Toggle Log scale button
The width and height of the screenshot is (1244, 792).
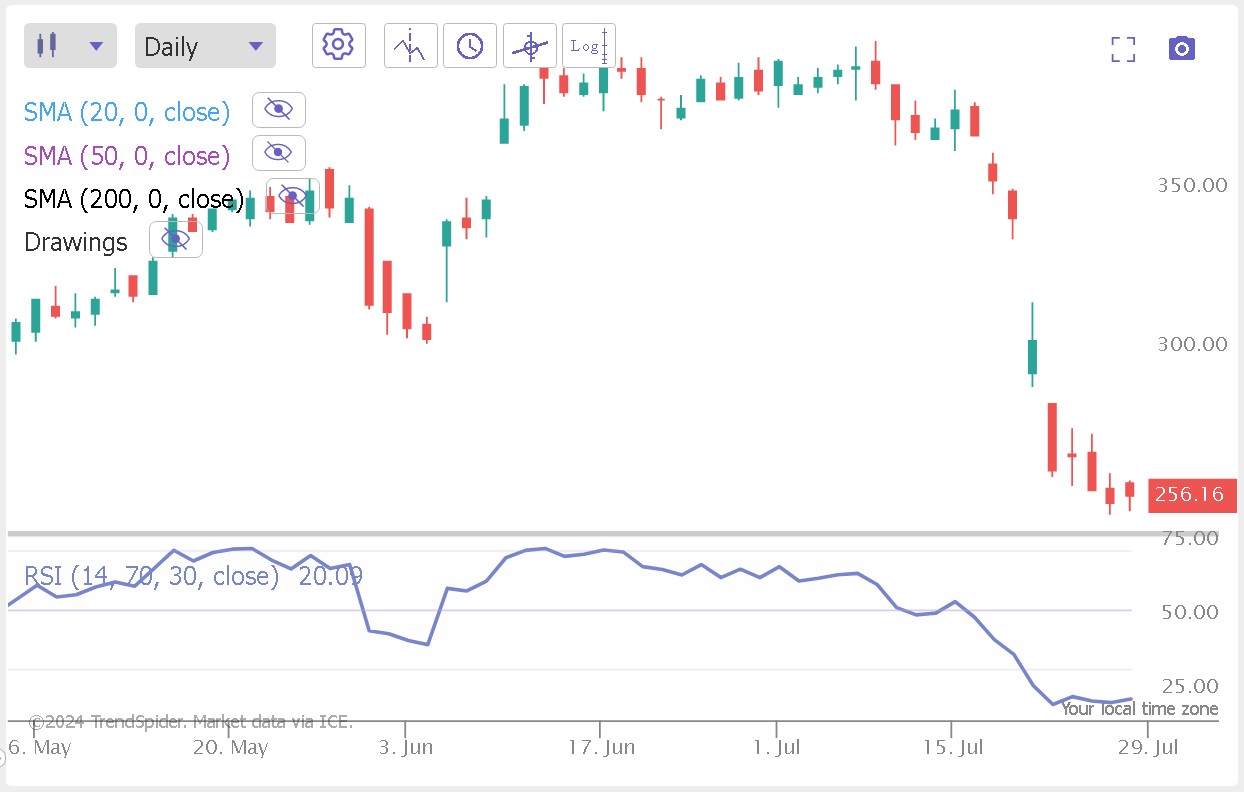[588, 45]
